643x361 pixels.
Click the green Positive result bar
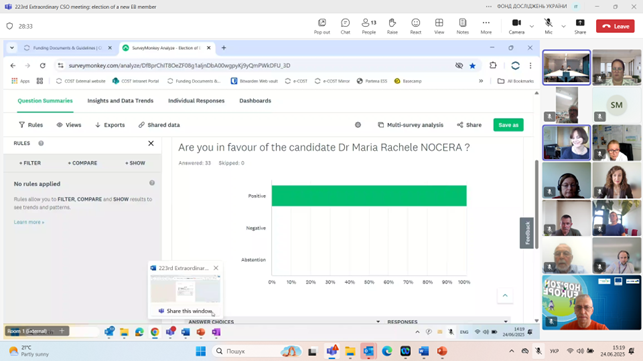coord(369,196)
